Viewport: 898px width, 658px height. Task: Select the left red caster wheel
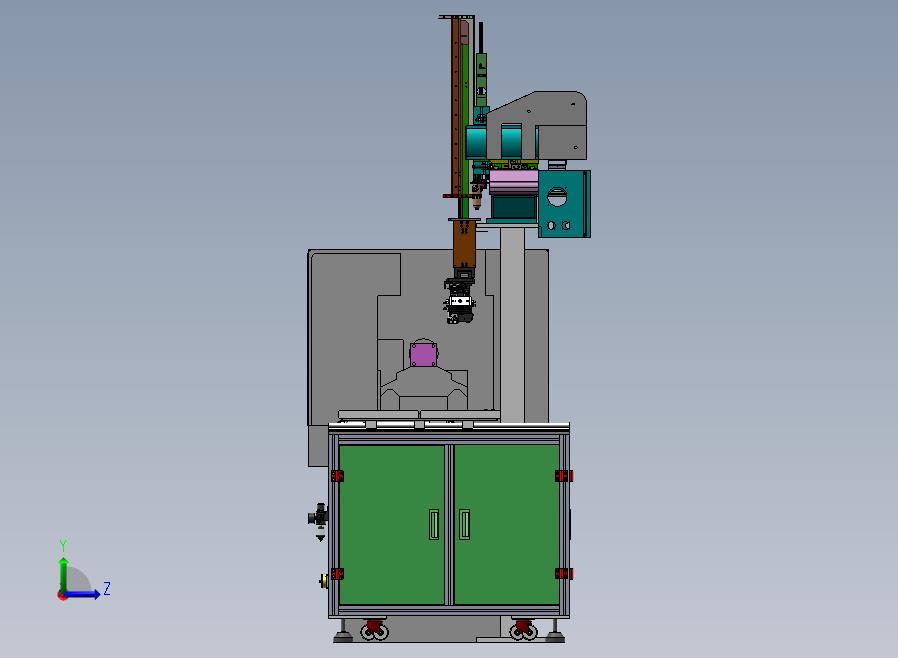pyautogui.click(x=375, y=629)
